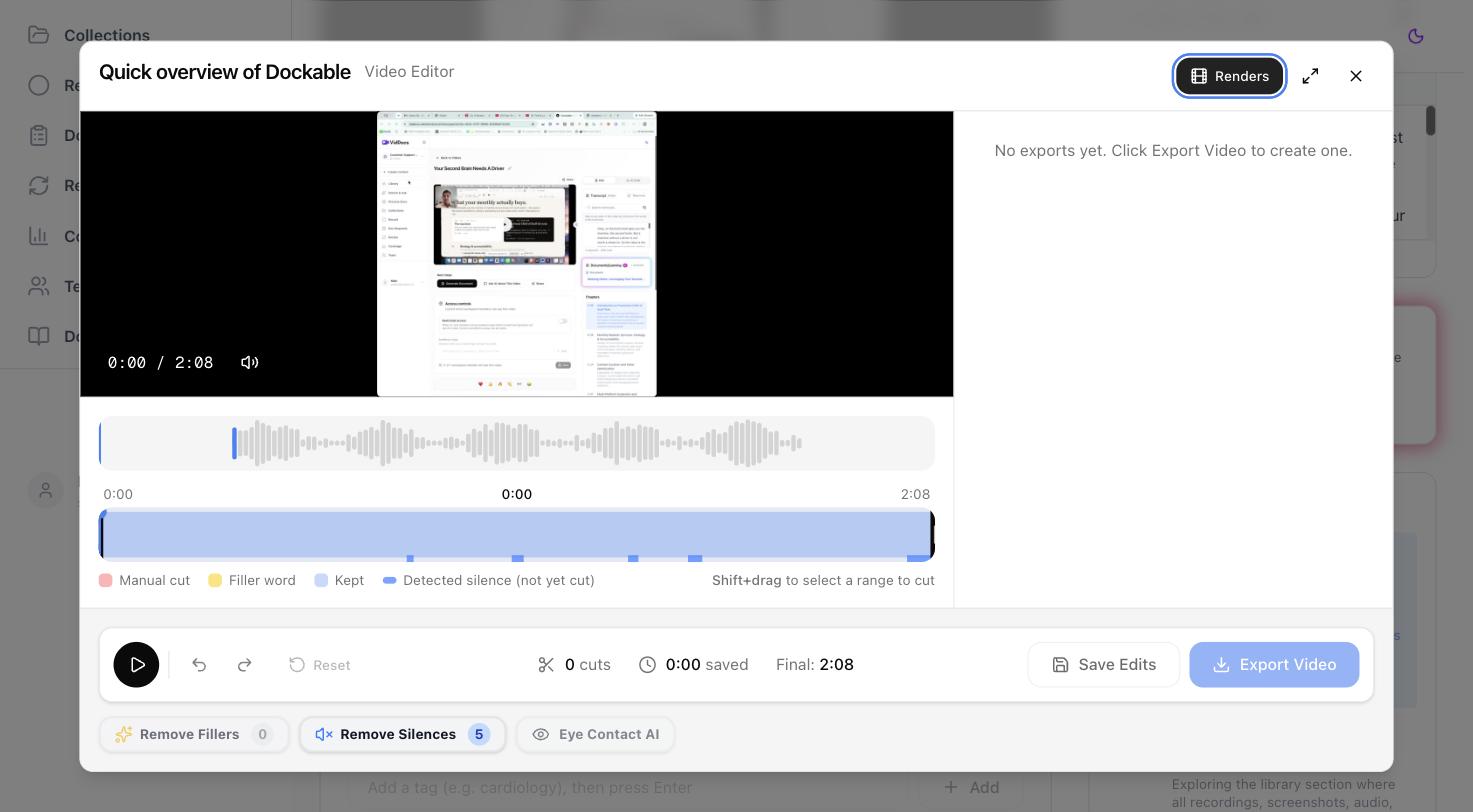Mute the video preview volume
This screenshot has height=812, width=1473.
pyautogui.click(x=250, y=362)
